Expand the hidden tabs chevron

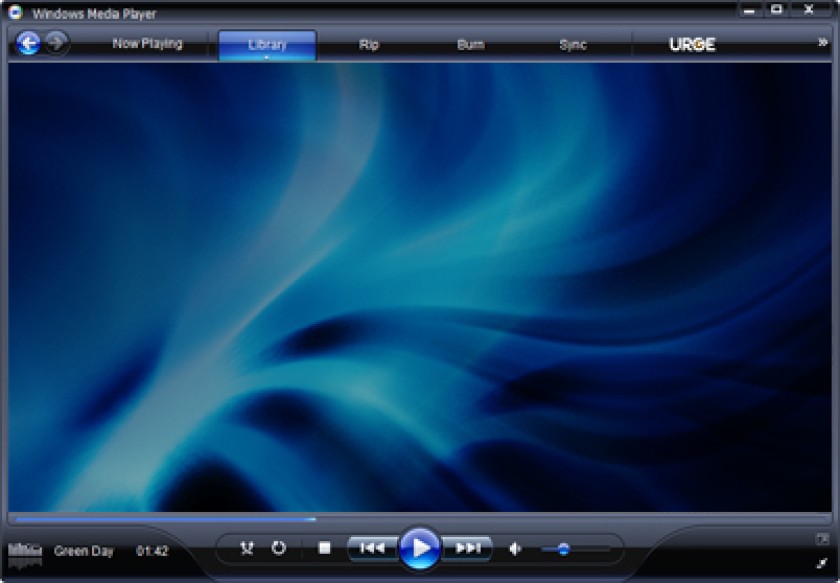(x=823, y=42)
